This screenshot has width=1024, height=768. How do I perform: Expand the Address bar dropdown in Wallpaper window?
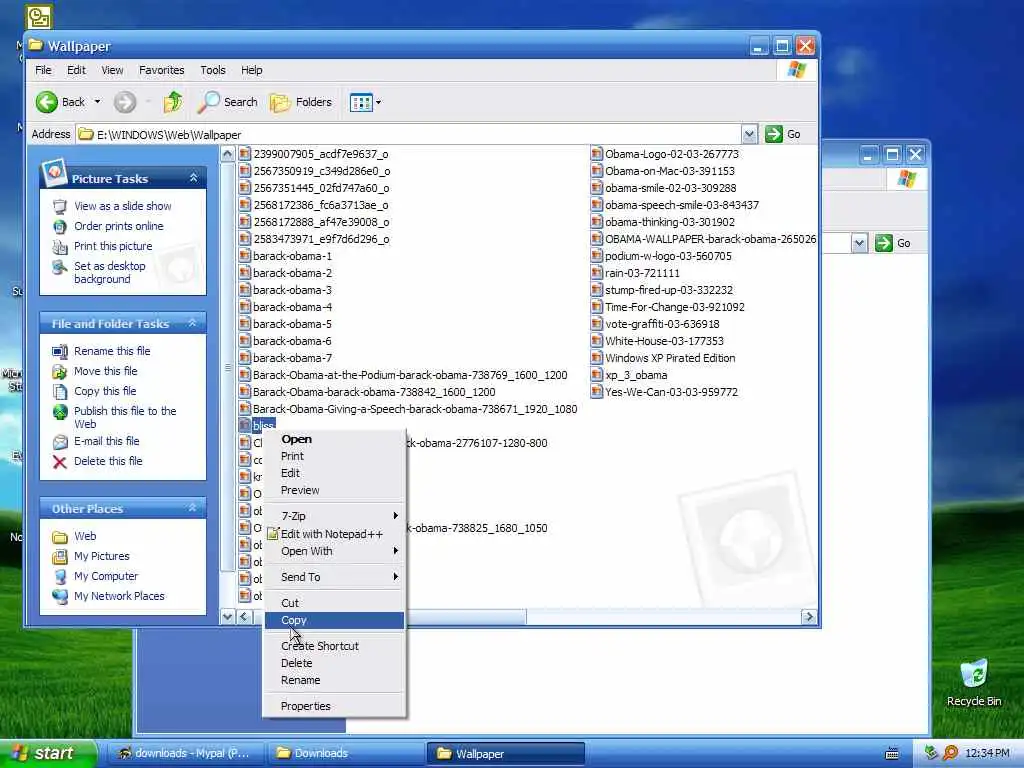(749, 134)
